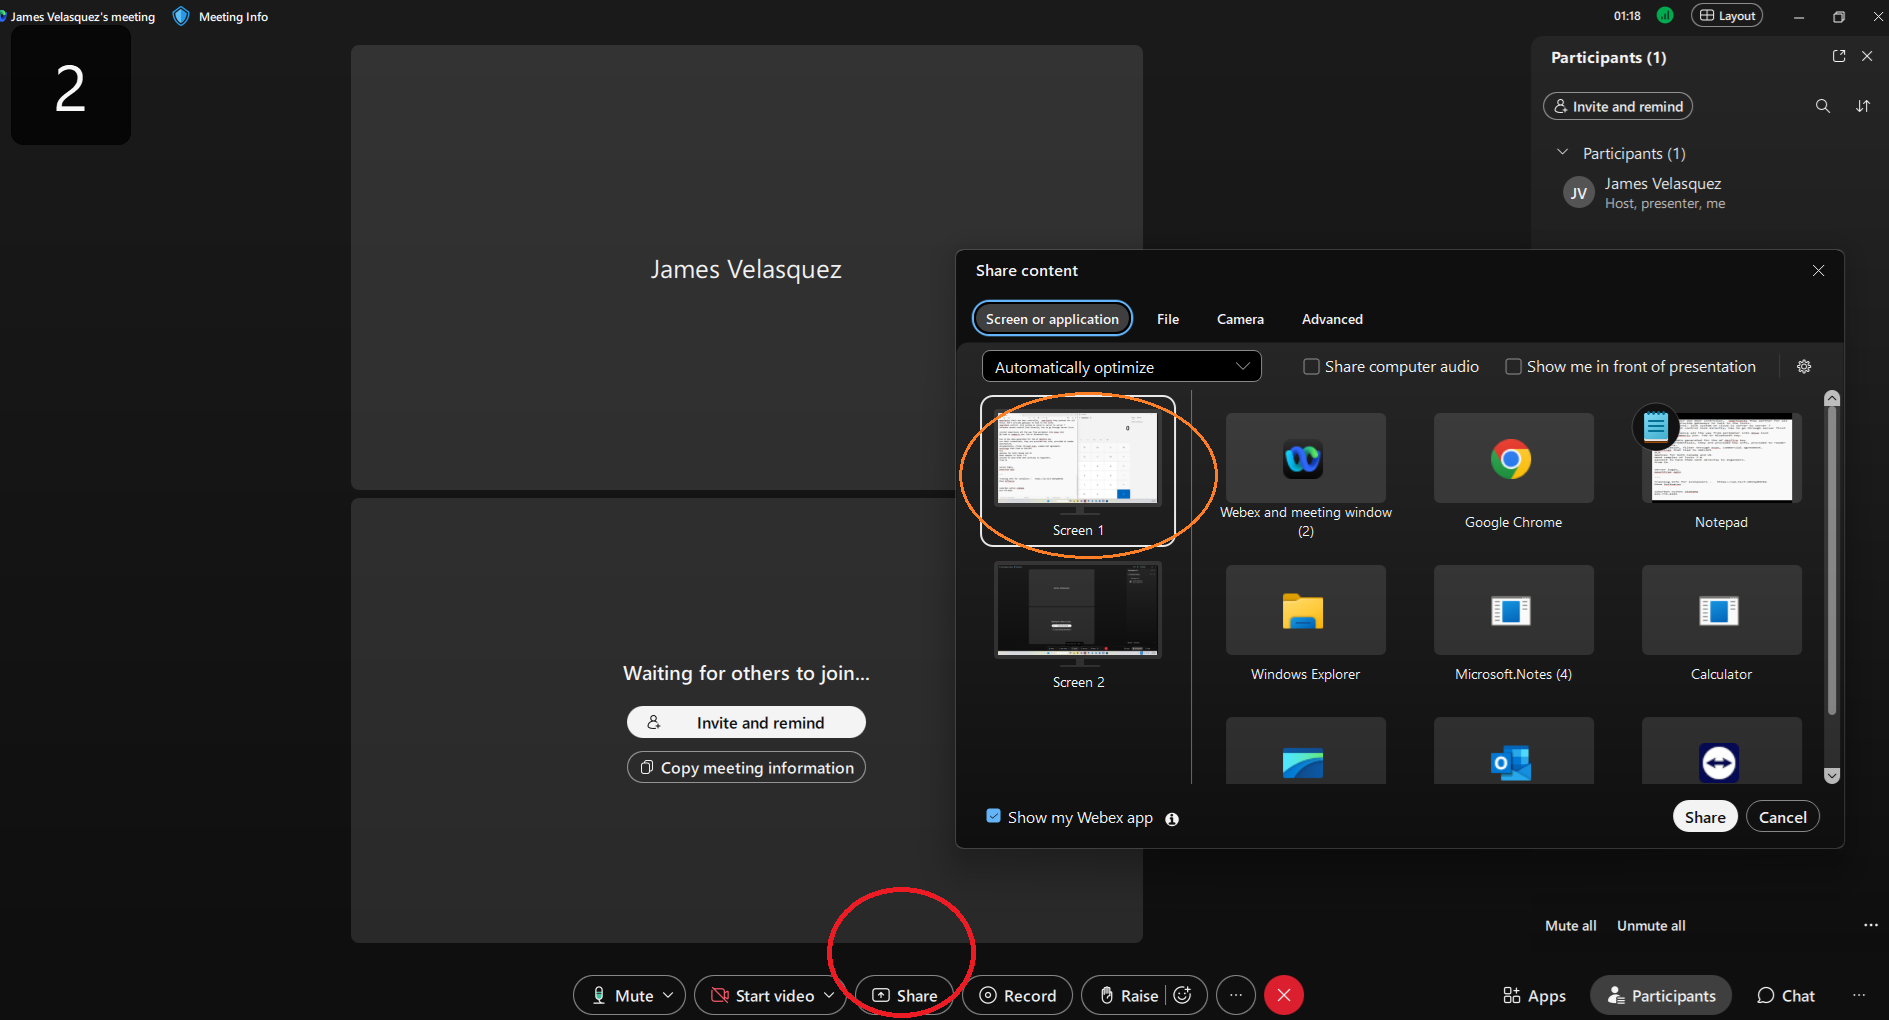Click Copy meeting information button
The height and width of the screenshot is (1020, 1889).
click(746, 768)
